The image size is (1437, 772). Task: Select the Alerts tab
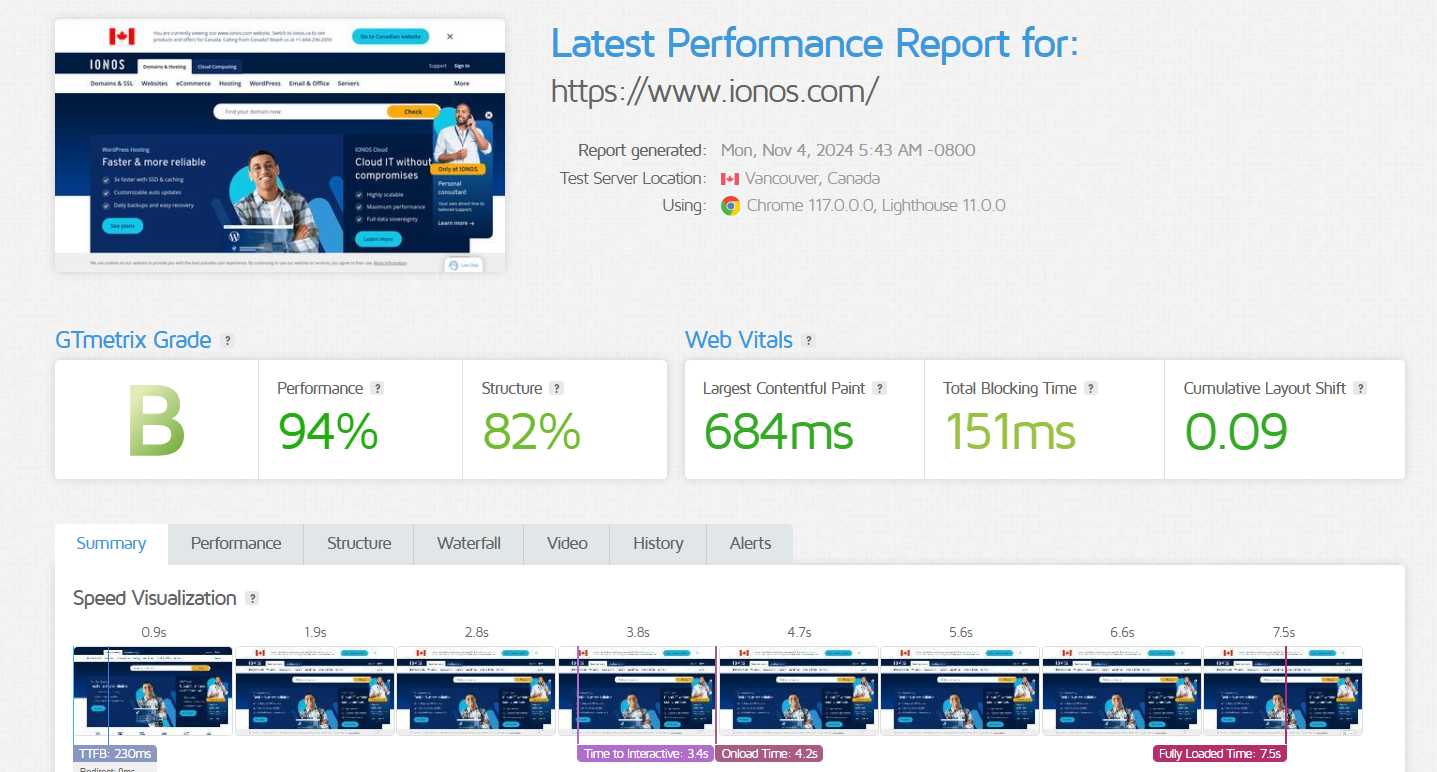(x=750, y=544)
